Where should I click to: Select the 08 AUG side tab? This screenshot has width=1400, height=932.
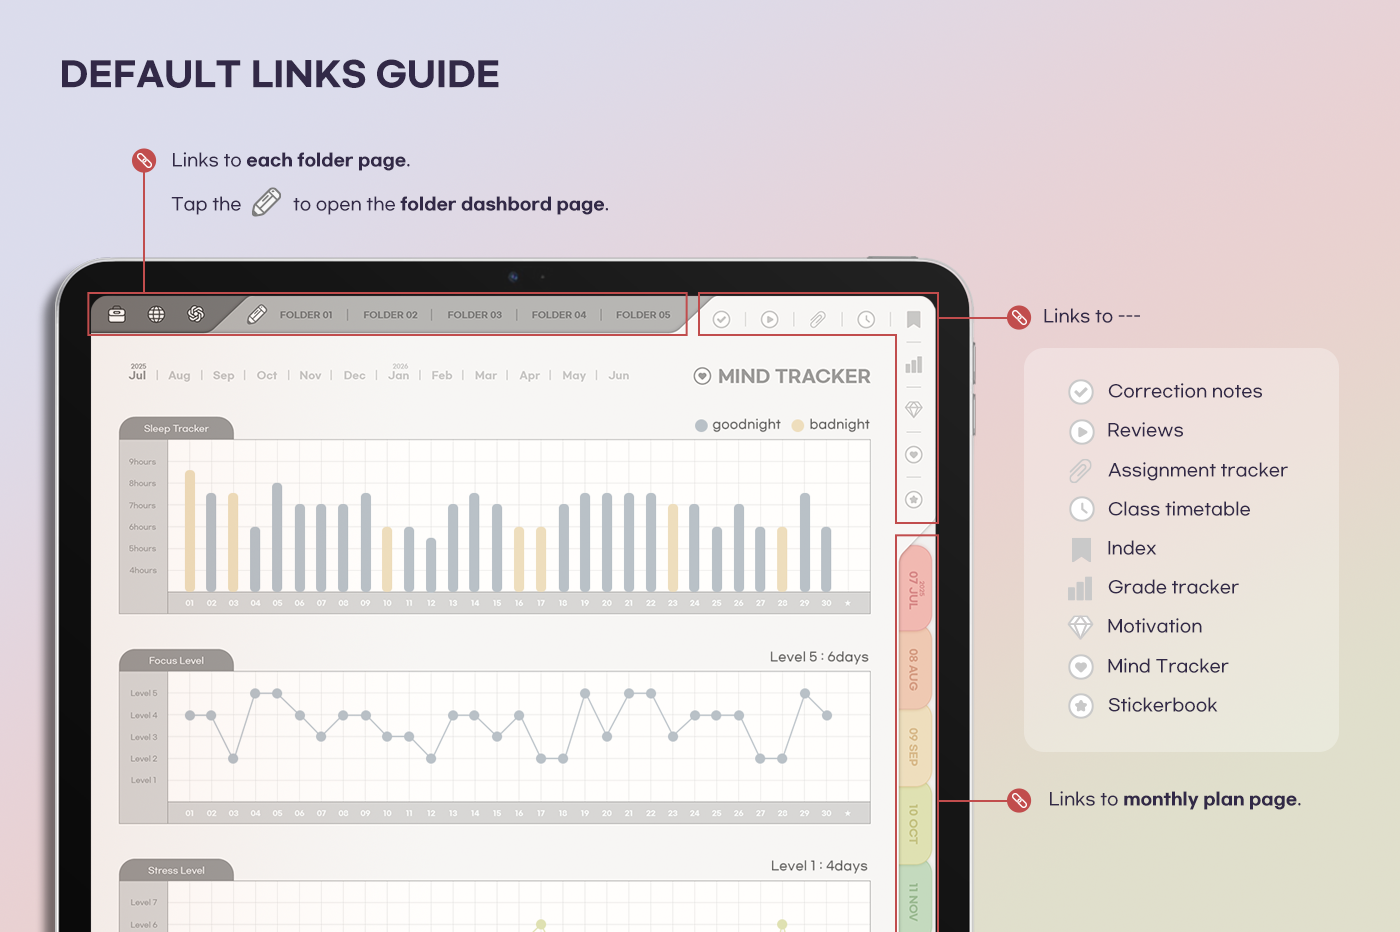[914, 669]
